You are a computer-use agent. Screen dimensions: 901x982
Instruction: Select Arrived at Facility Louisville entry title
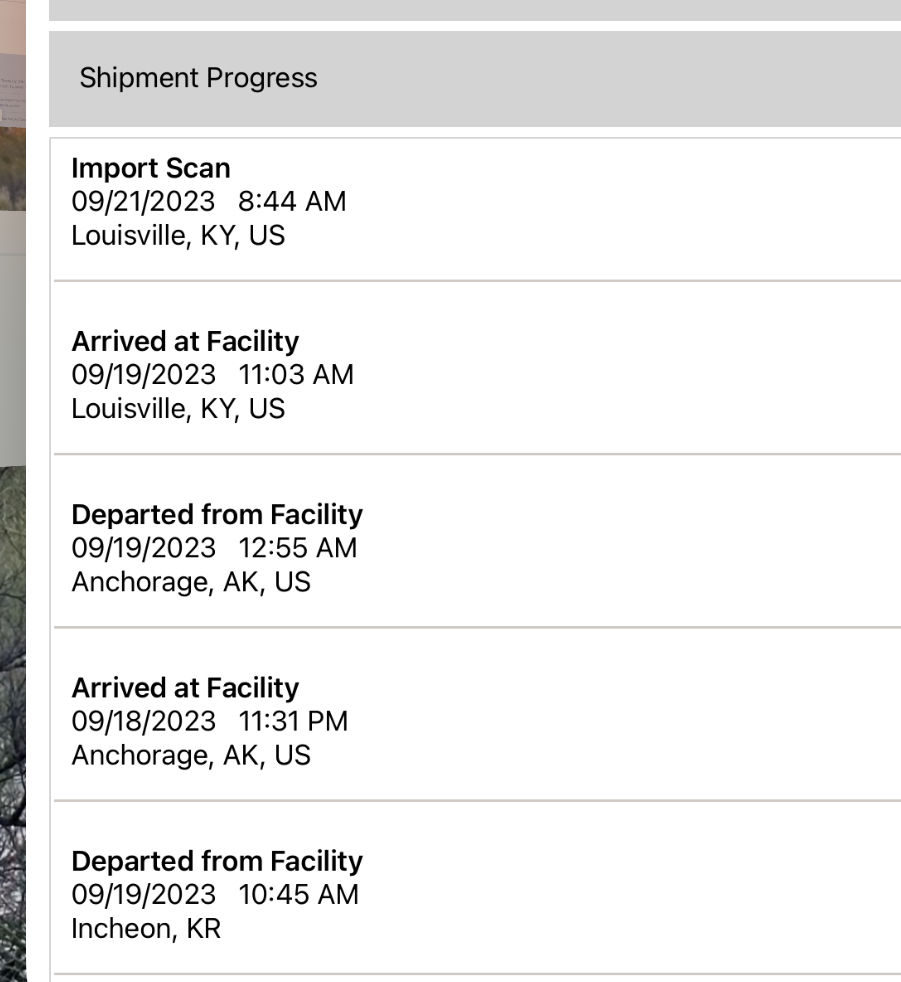pos(185,341)
